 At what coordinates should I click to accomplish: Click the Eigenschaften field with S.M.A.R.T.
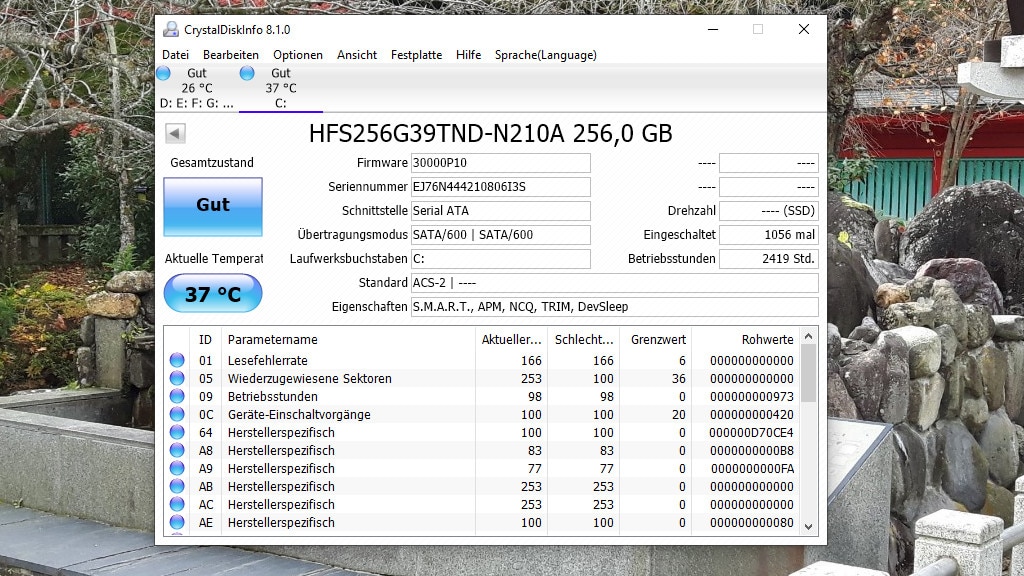pos(615,307)
